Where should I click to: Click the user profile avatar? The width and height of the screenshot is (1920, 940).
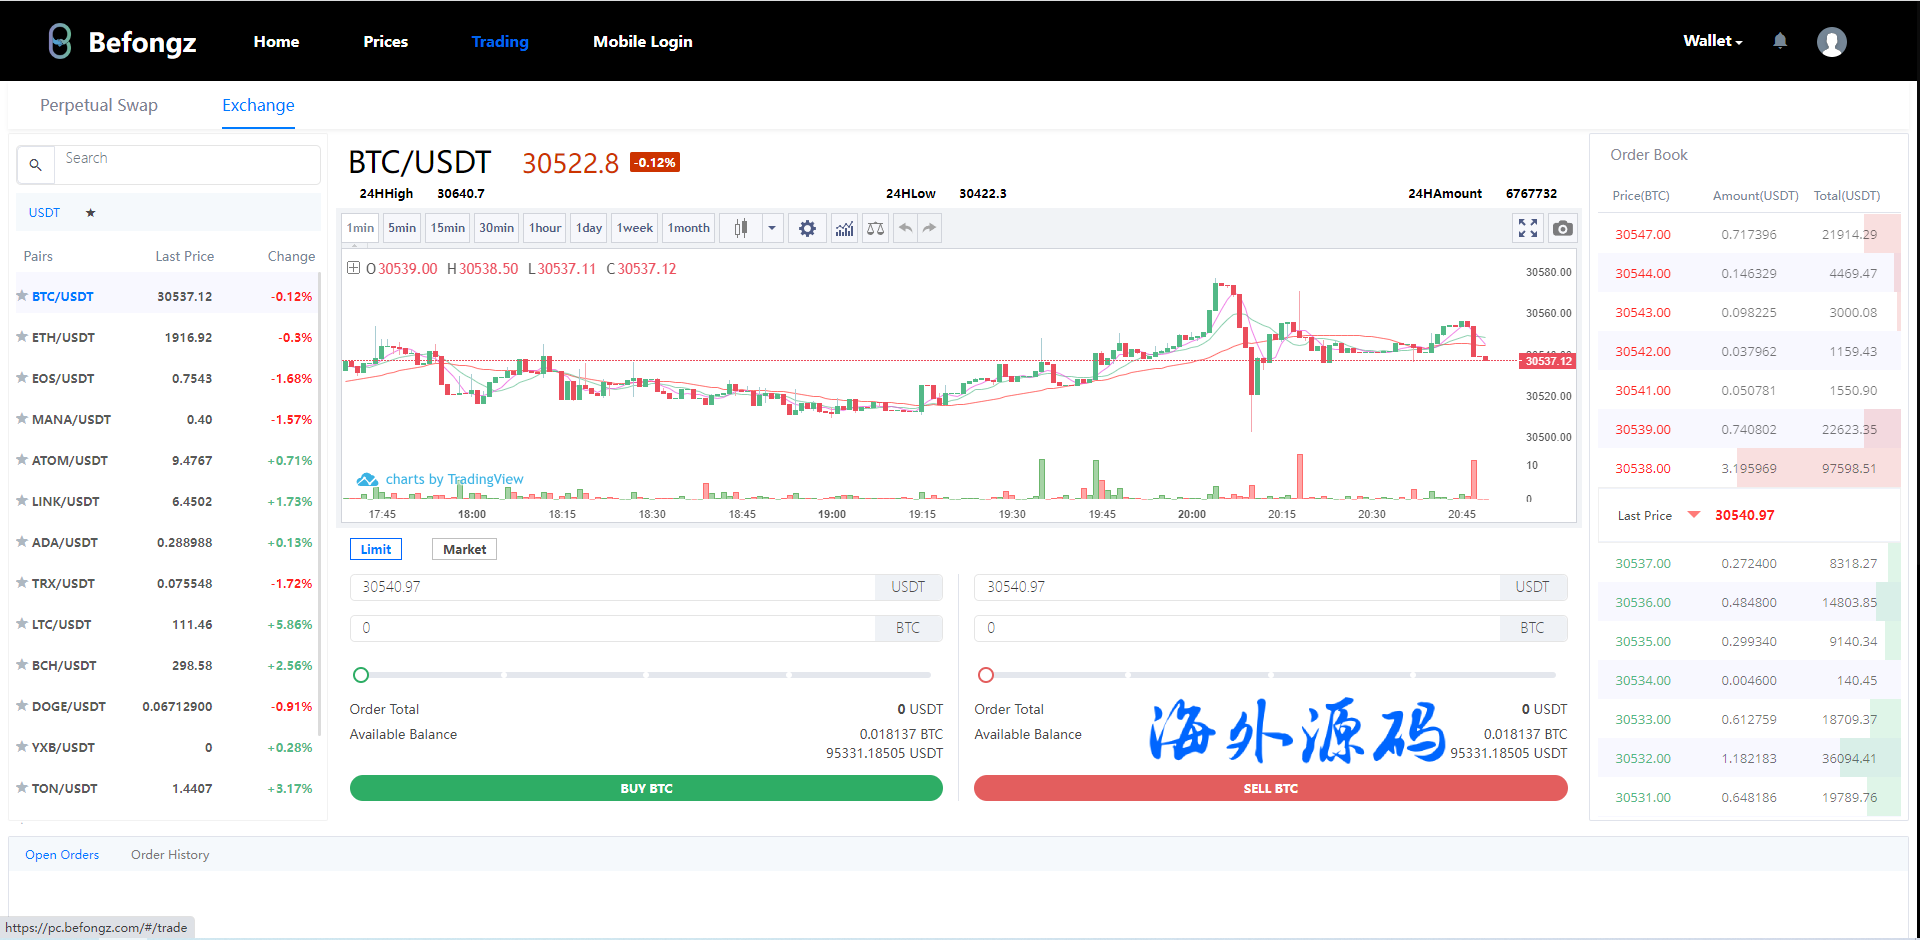[x=1831, y=42]
